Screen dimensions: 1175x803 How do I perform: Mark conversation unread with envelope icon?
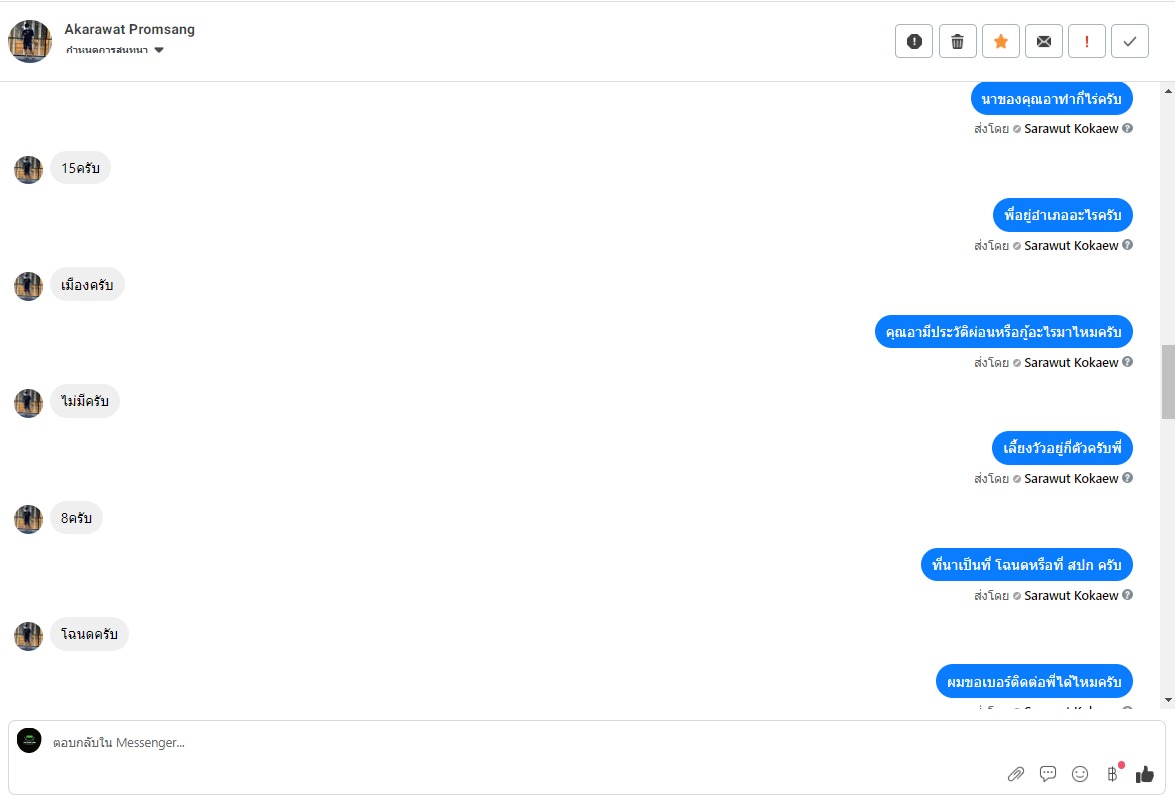[x=1043, y=41]
